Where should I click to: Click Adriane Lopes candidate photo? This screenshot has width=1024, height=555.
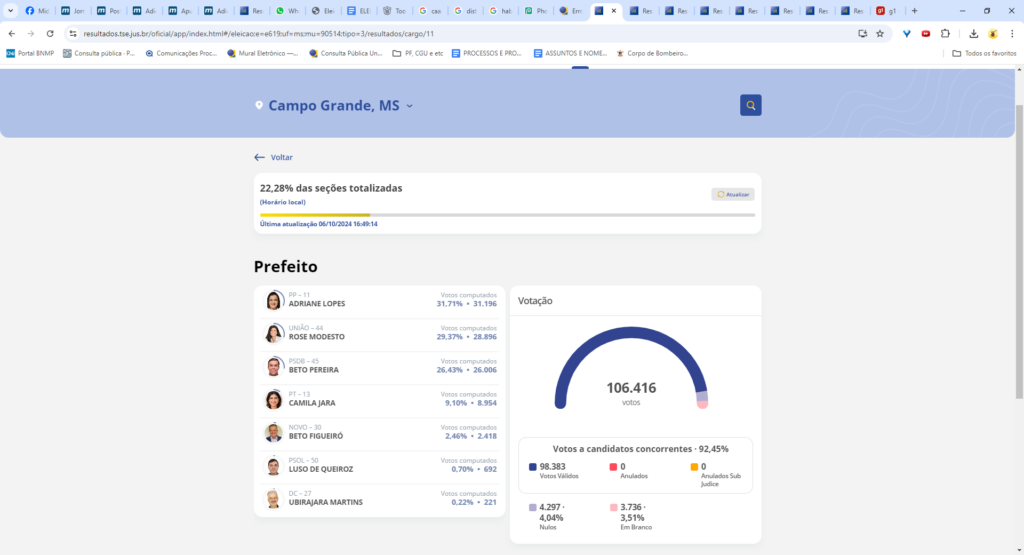273,301
